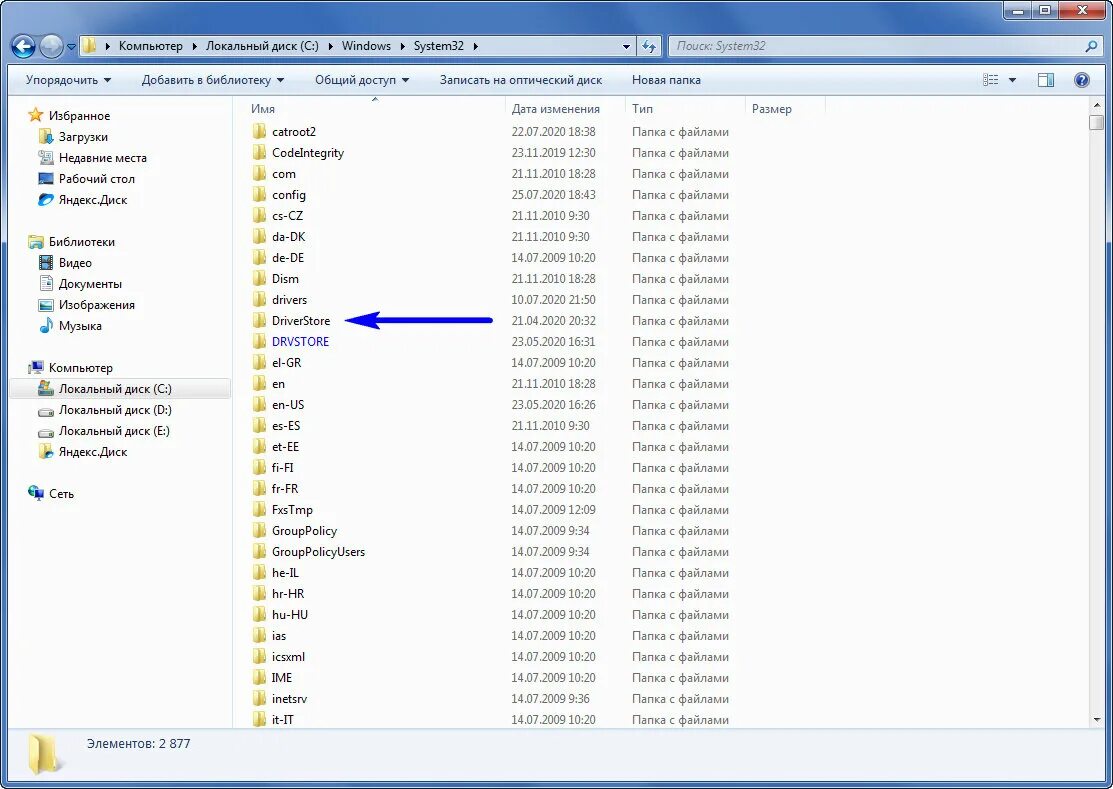Click the Музыка library icon

tap(46, 326)
